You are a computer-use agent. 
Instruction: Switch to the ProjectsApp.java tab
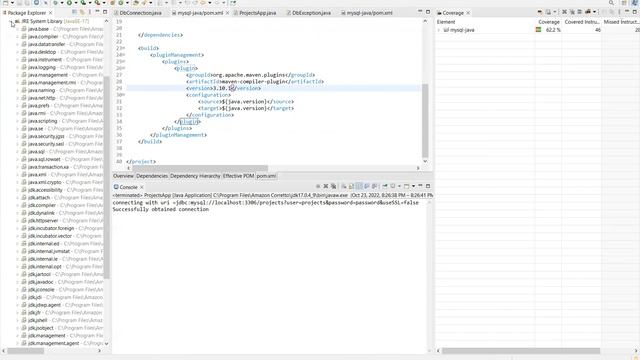coord(257,13)
